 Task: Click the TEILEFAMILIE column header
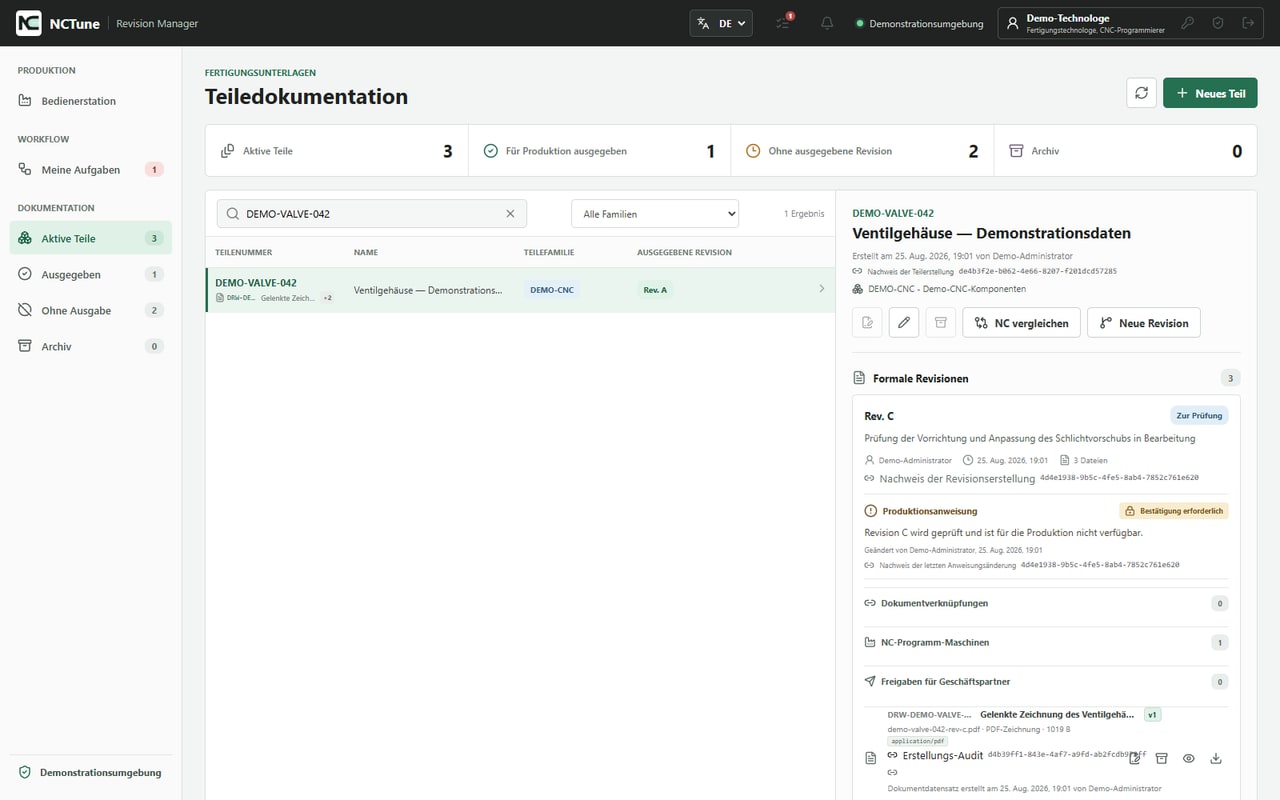549,253
